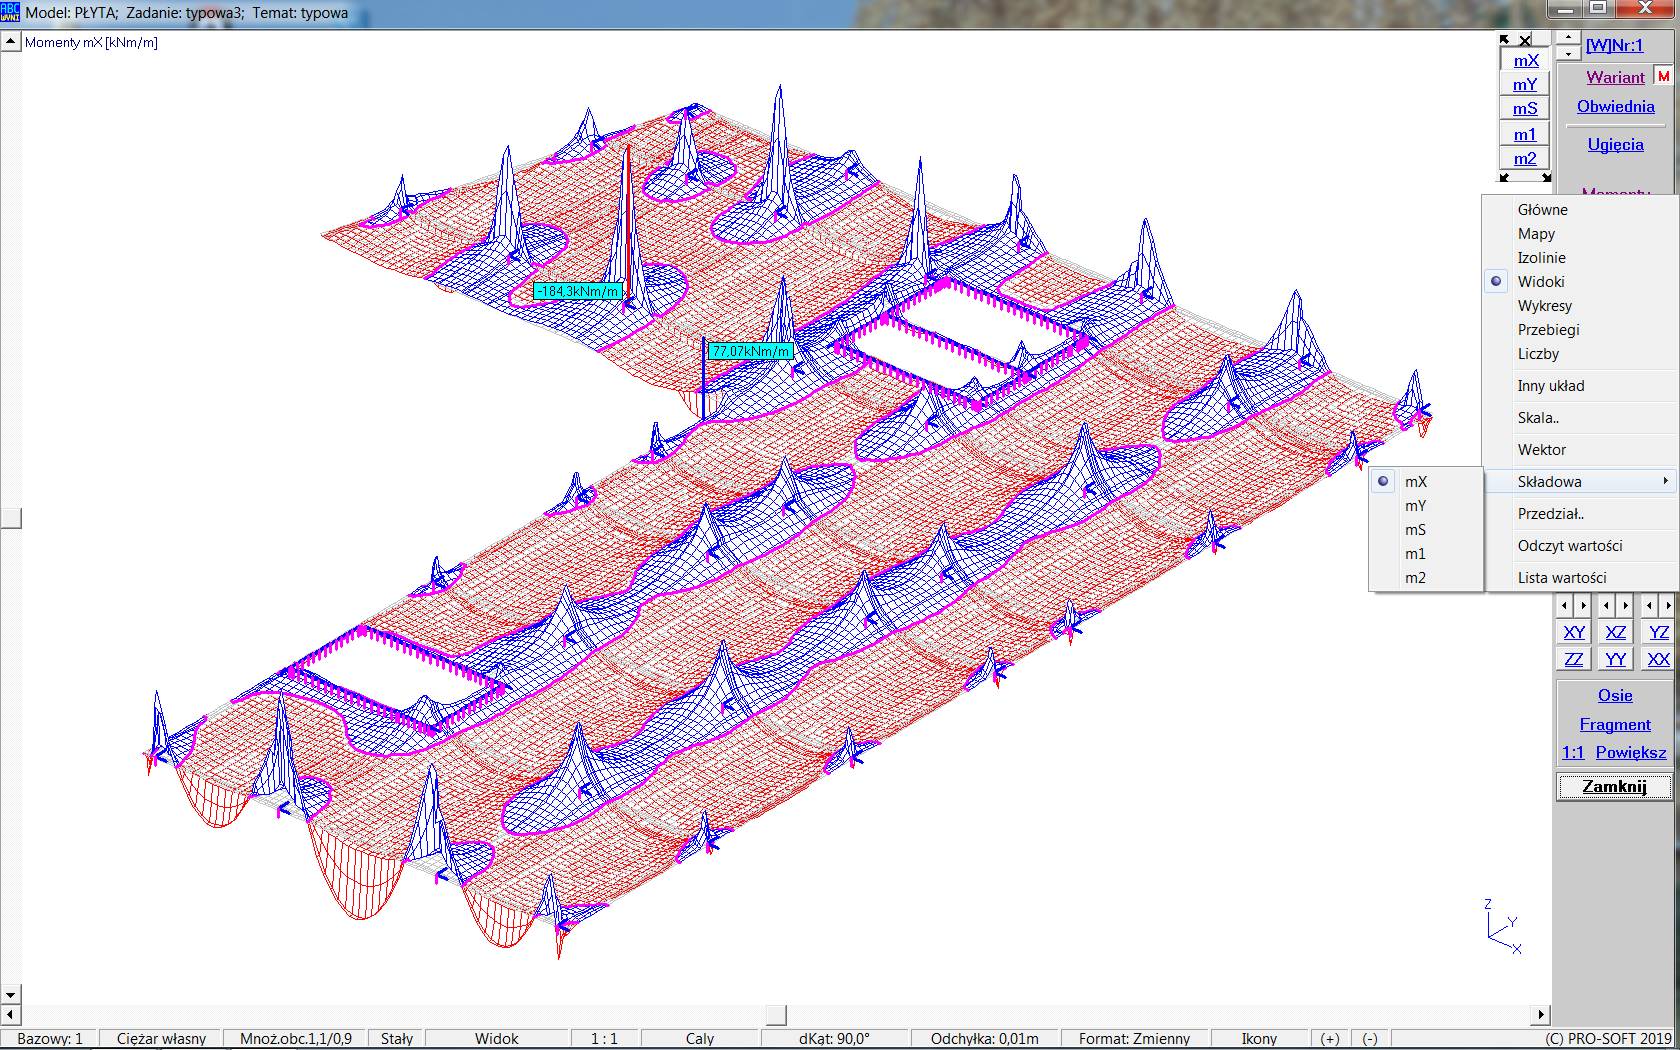
Task: Click the YY view button
Action: 1616,659
